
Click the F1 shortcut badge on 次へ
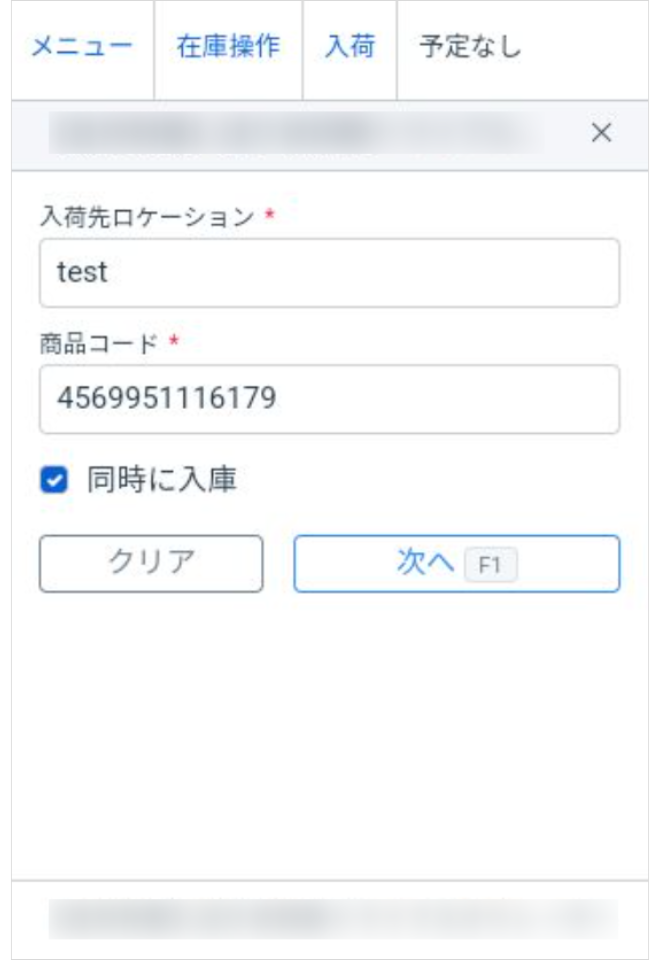[490, 565]
